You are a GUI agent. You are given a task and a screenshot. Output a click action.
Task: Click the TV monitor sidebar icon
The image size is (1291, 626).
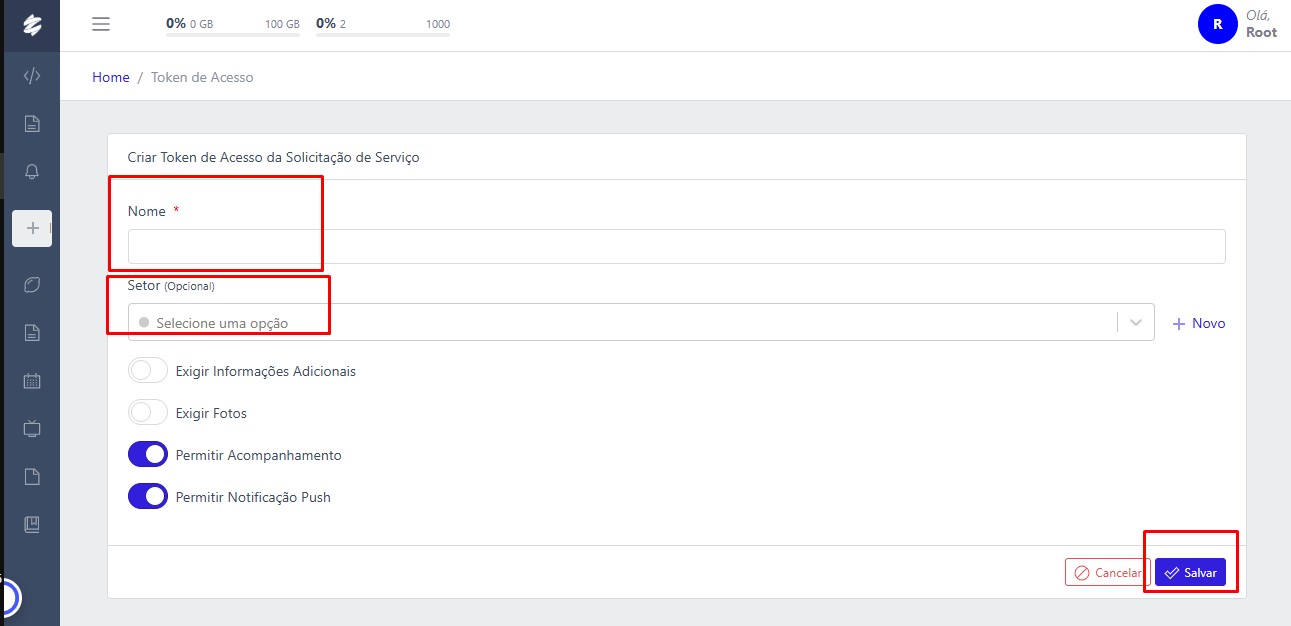pyautogui.click(x=32, y=429)
